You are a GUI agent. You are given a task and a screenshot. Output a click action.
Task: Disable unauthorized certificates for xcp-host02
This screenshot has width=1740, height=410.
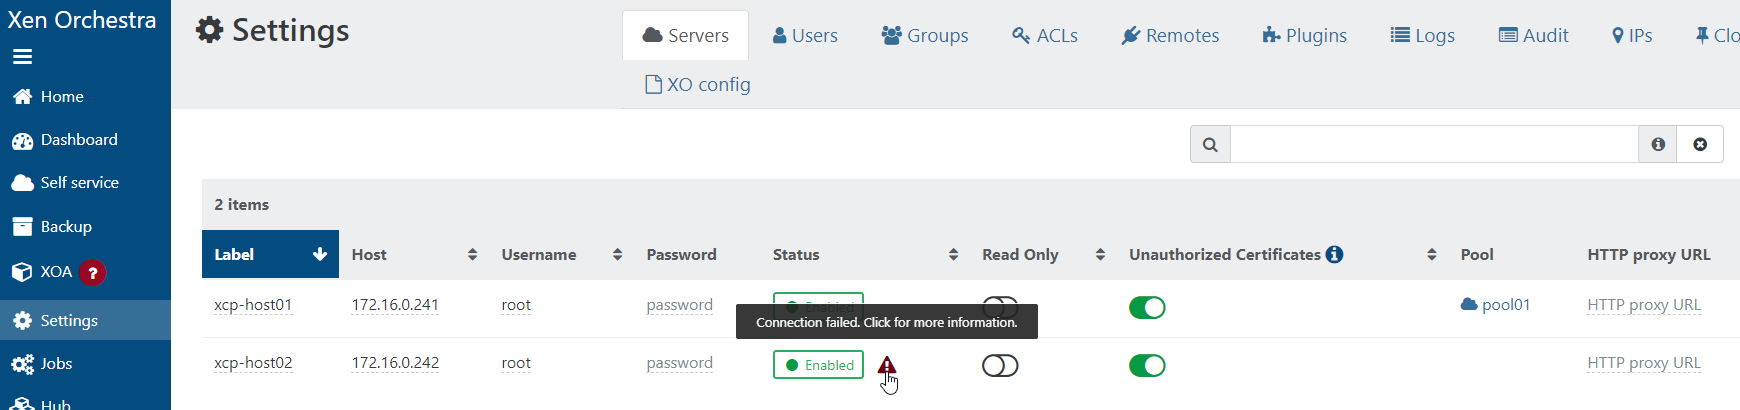pos(1147,366)
